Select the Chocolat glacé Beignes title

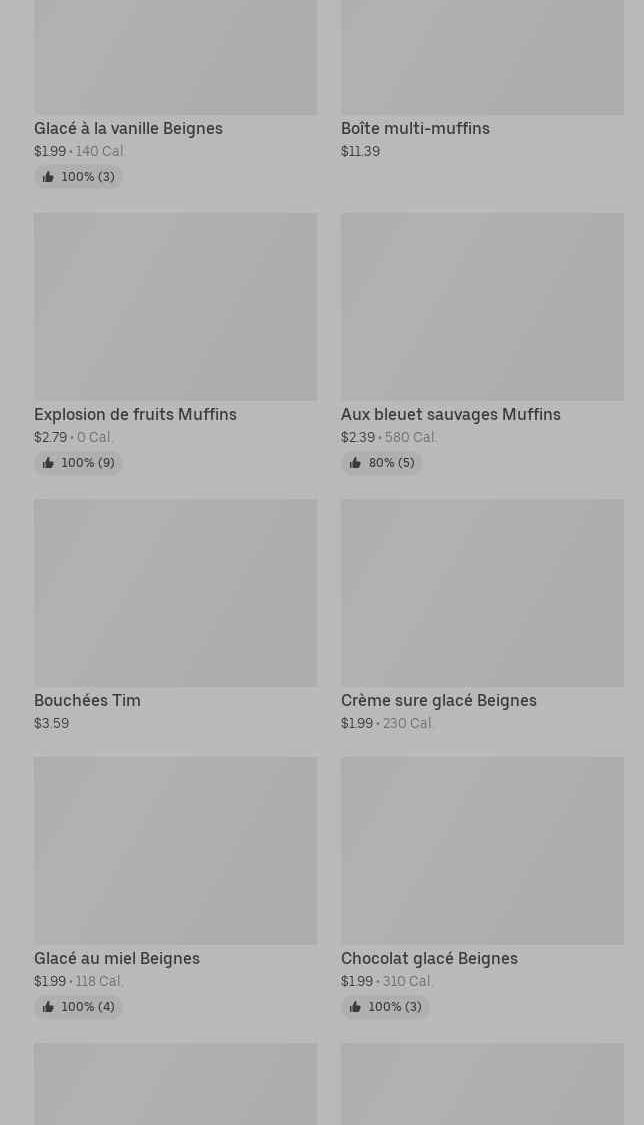pyautogui.click(x=429, y=958)
